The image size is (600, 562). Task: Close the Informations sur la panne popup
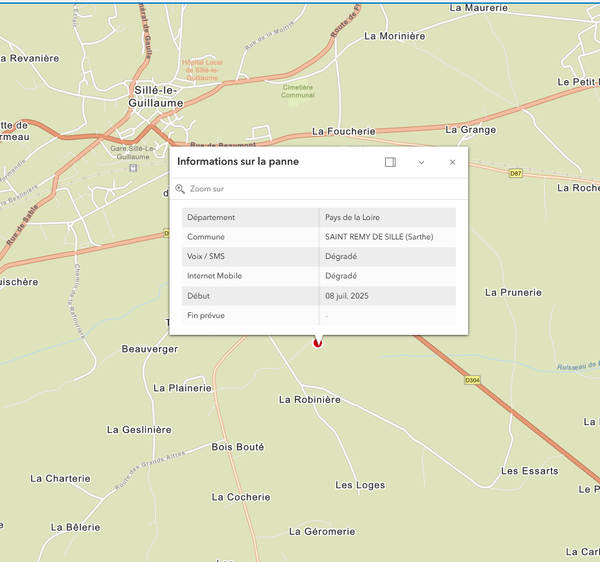[452, 162]
